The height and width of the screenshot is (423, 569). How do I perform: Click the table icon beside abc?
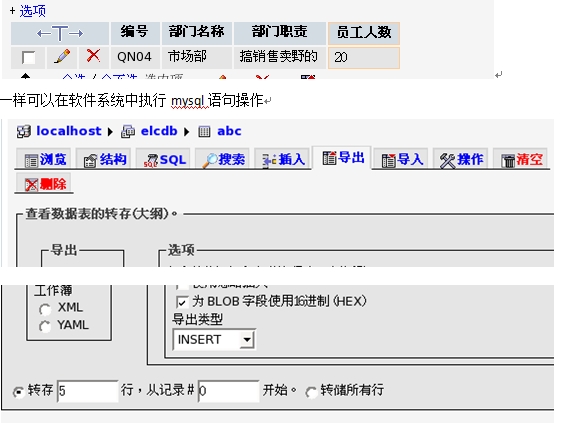click(x=204, y=131)
